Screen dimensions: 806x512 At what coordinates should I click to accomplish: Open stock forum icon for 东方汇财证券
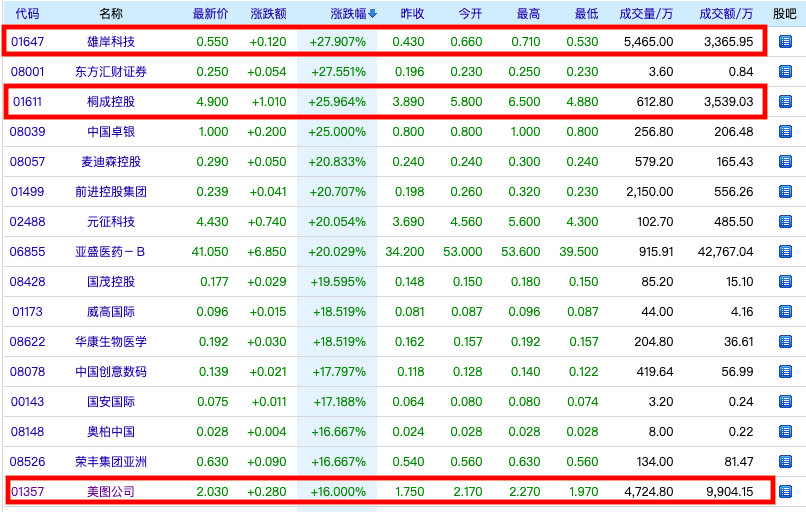click(x=785, y=71)
